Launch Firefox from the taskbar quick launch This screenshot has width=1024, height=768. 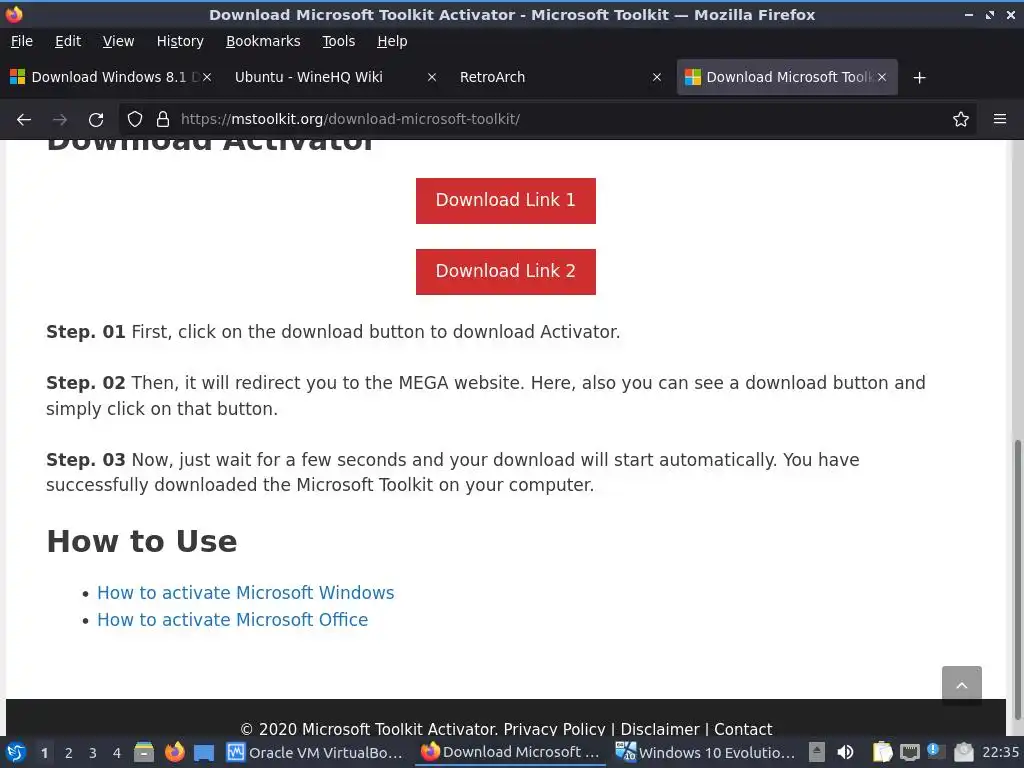click(x=174, y=752)
